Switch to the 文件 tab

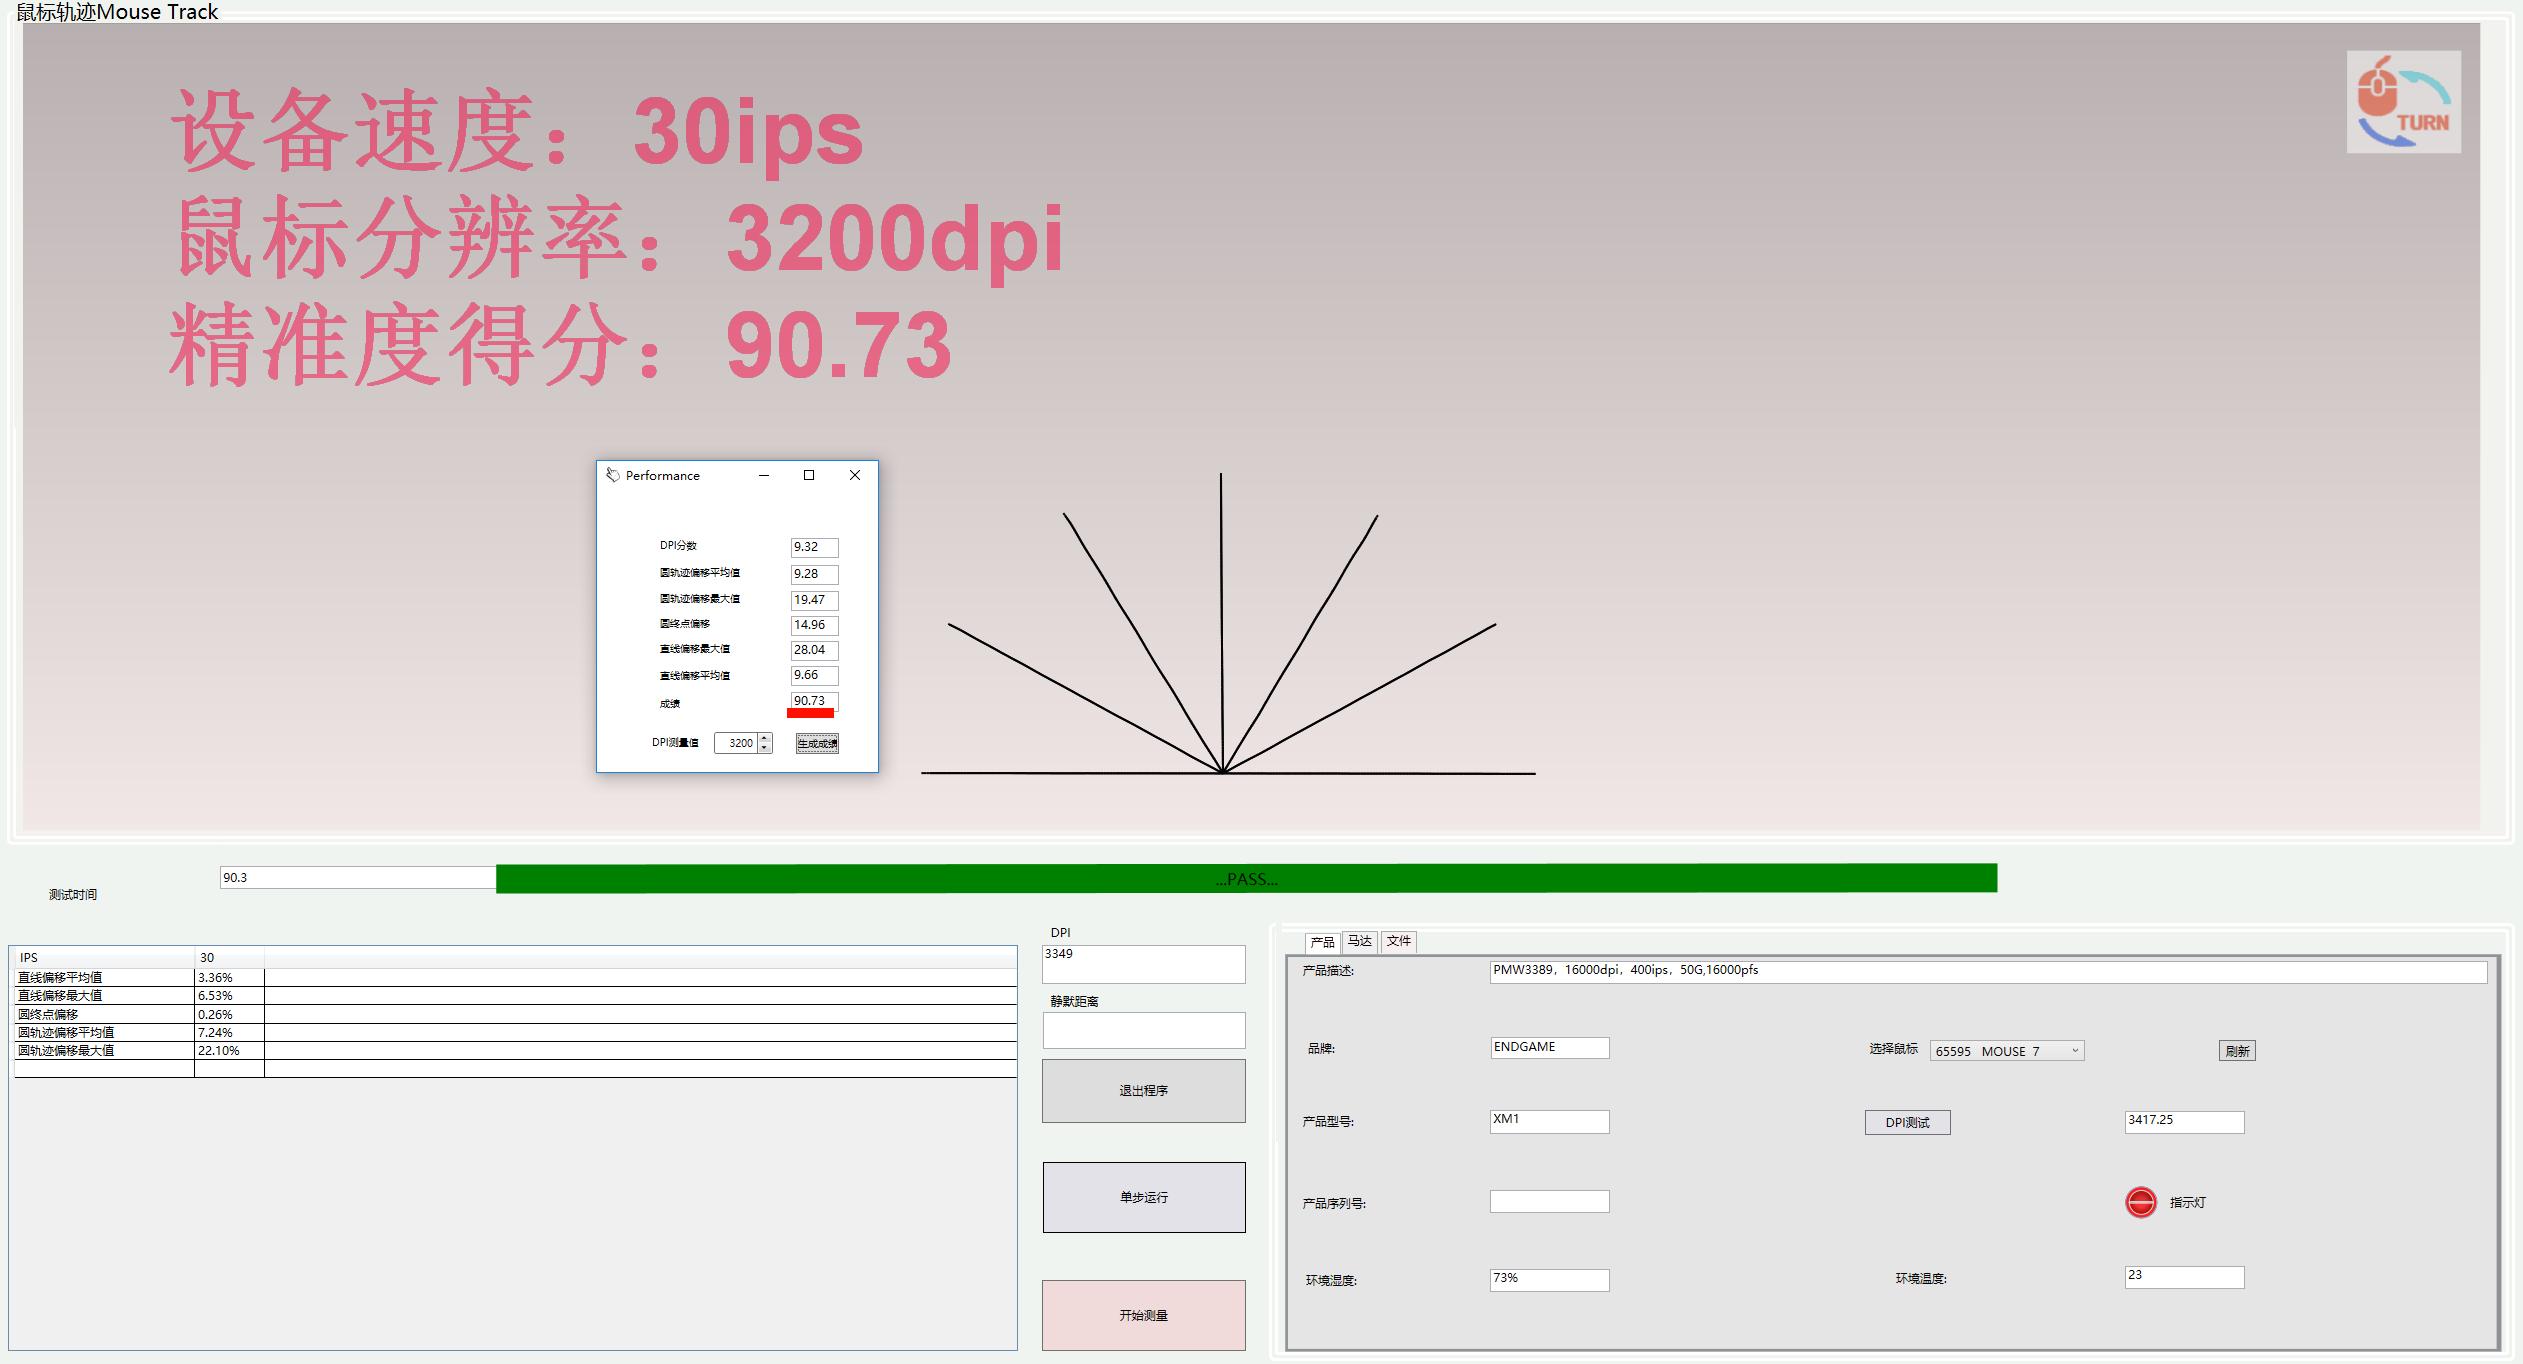tap(1398, 941)
